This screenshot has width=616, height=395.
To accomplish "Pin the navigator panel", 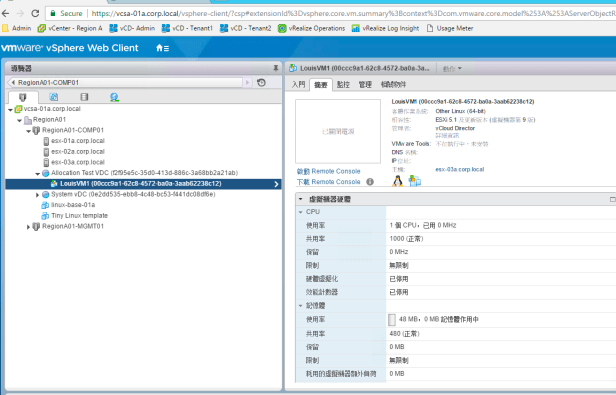I will (x=276, y=68).
